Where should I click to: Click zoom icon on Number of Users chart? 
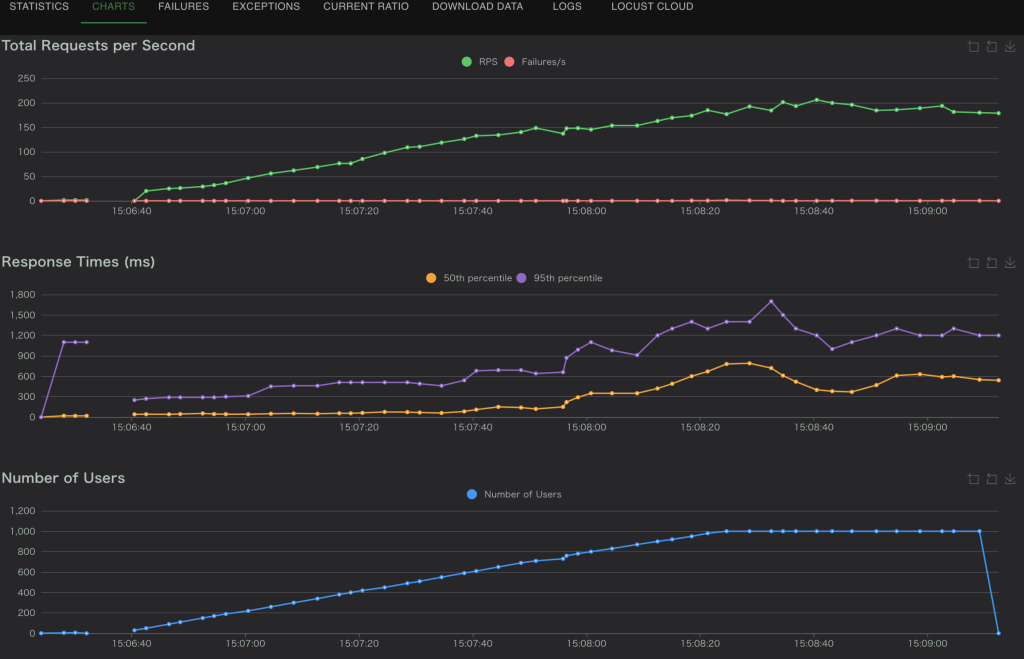[x=973, y=479]
